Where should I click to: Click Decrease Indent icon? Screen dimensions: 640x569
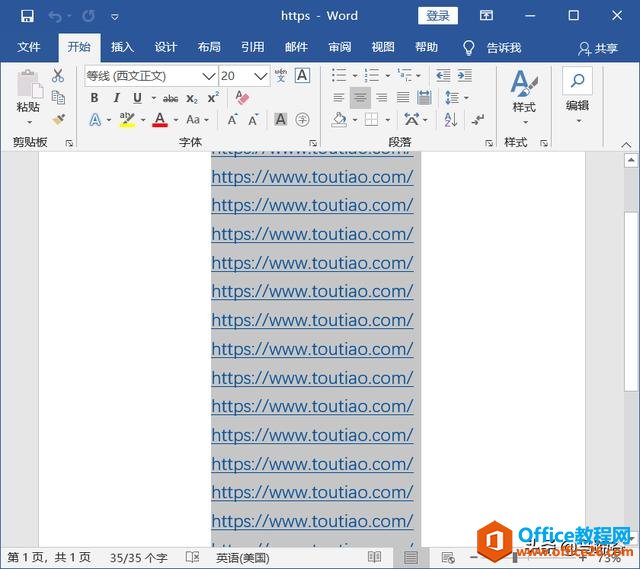(443, 76)
